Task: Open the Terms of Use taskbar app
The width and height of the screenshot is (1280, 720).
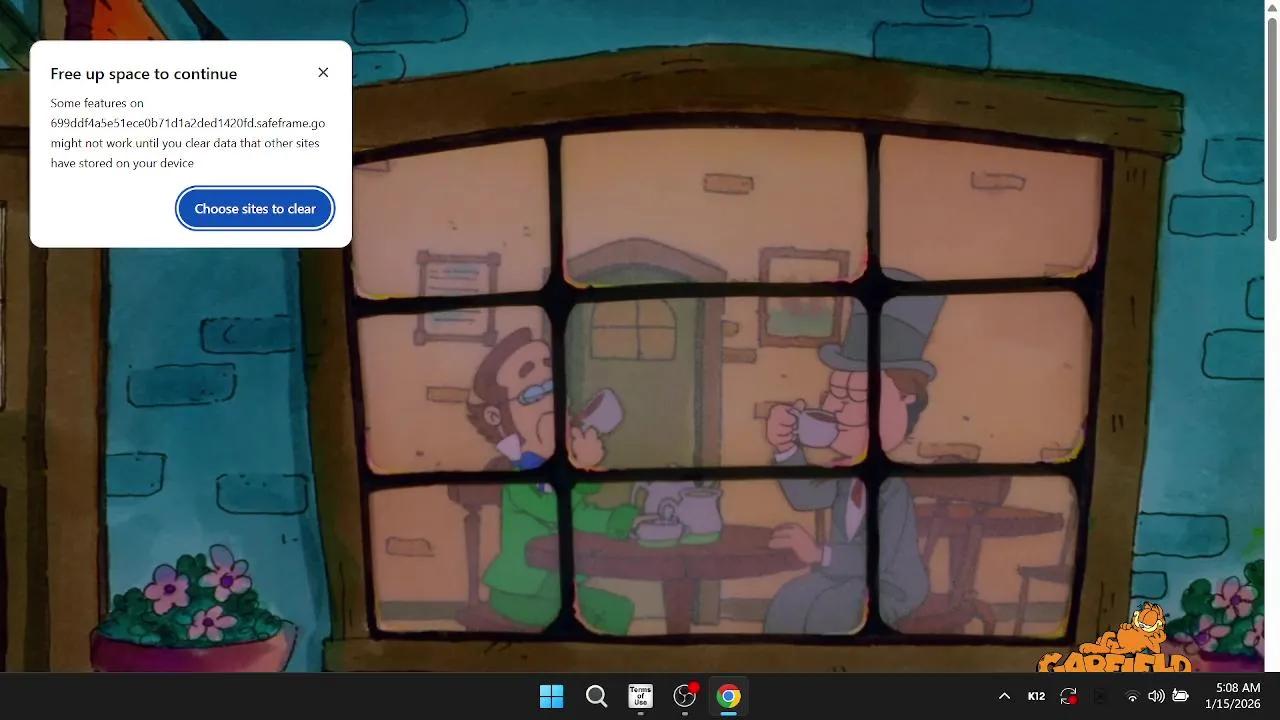Action: point(640,696)
